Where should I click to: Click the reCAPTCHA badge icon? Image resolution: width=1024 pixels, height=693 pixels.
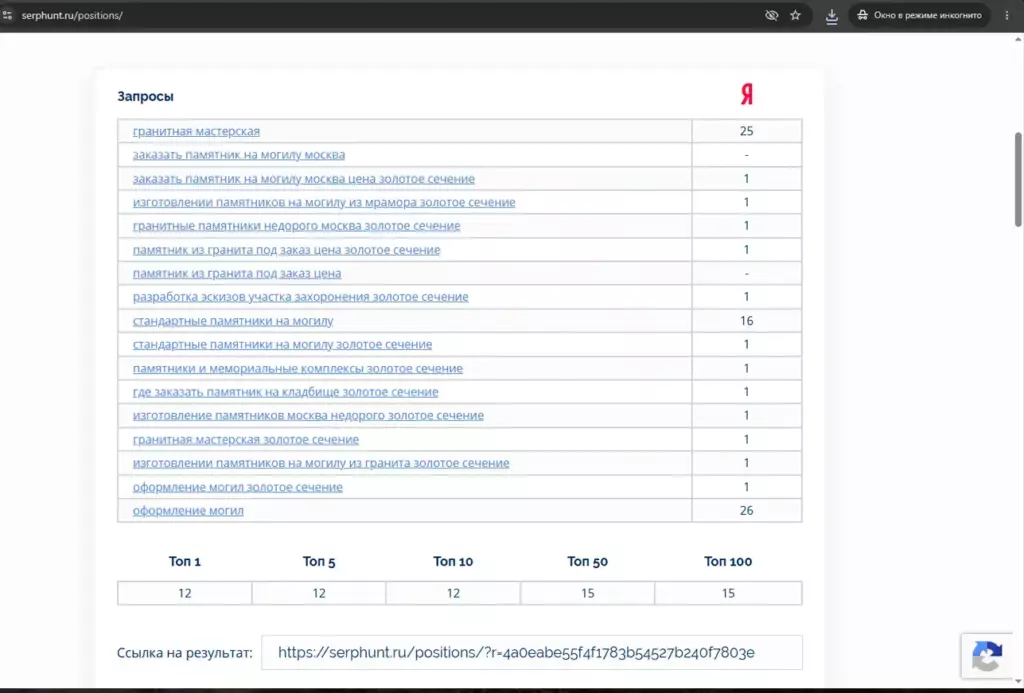[986, 655]
